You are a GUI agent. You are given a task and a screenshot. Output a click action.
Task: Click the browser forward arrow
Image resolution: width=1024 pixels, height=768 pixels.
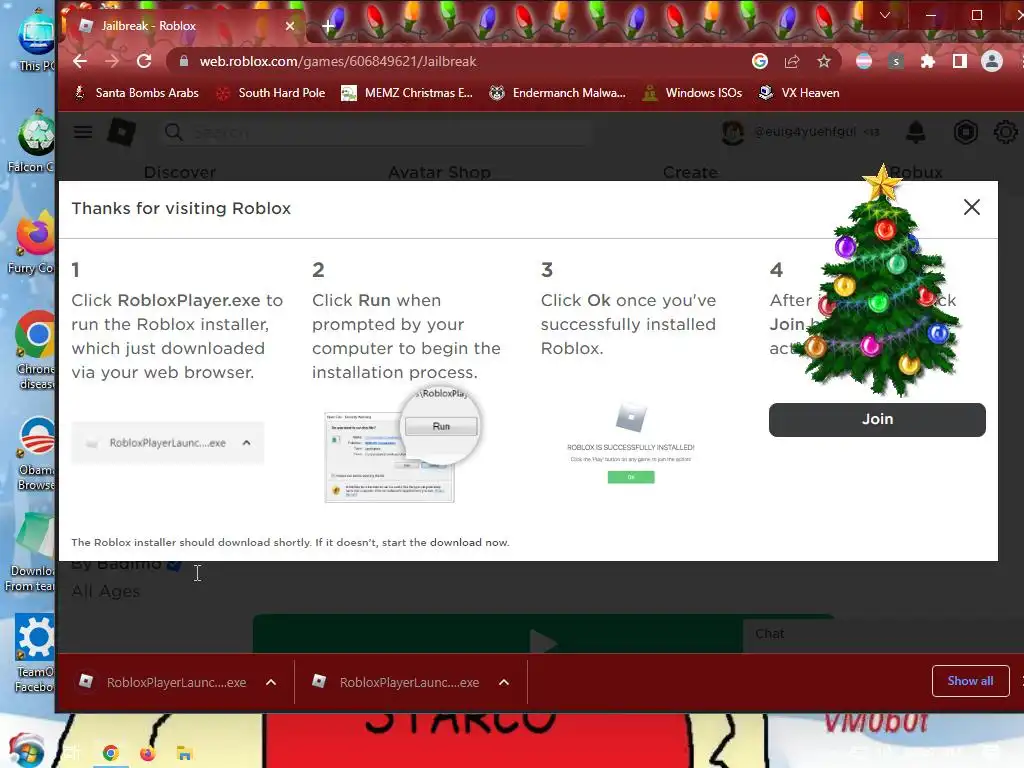tap(112, 61)
